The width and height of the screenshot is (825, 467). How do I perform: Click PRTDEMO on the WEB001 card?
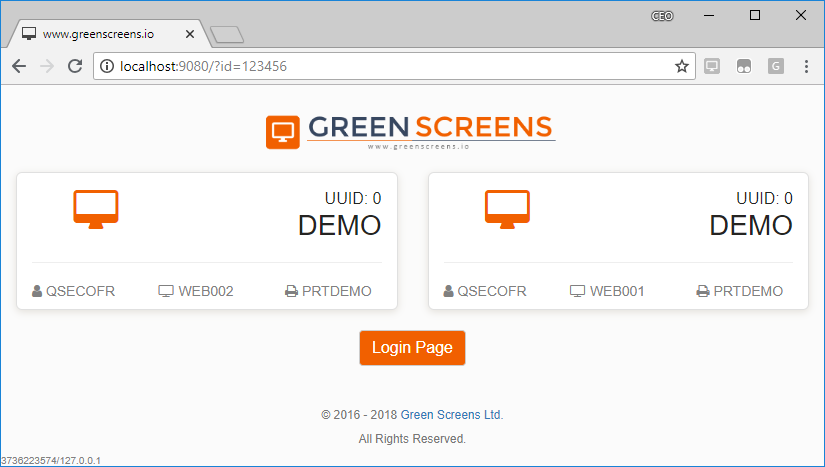point(748,291)
